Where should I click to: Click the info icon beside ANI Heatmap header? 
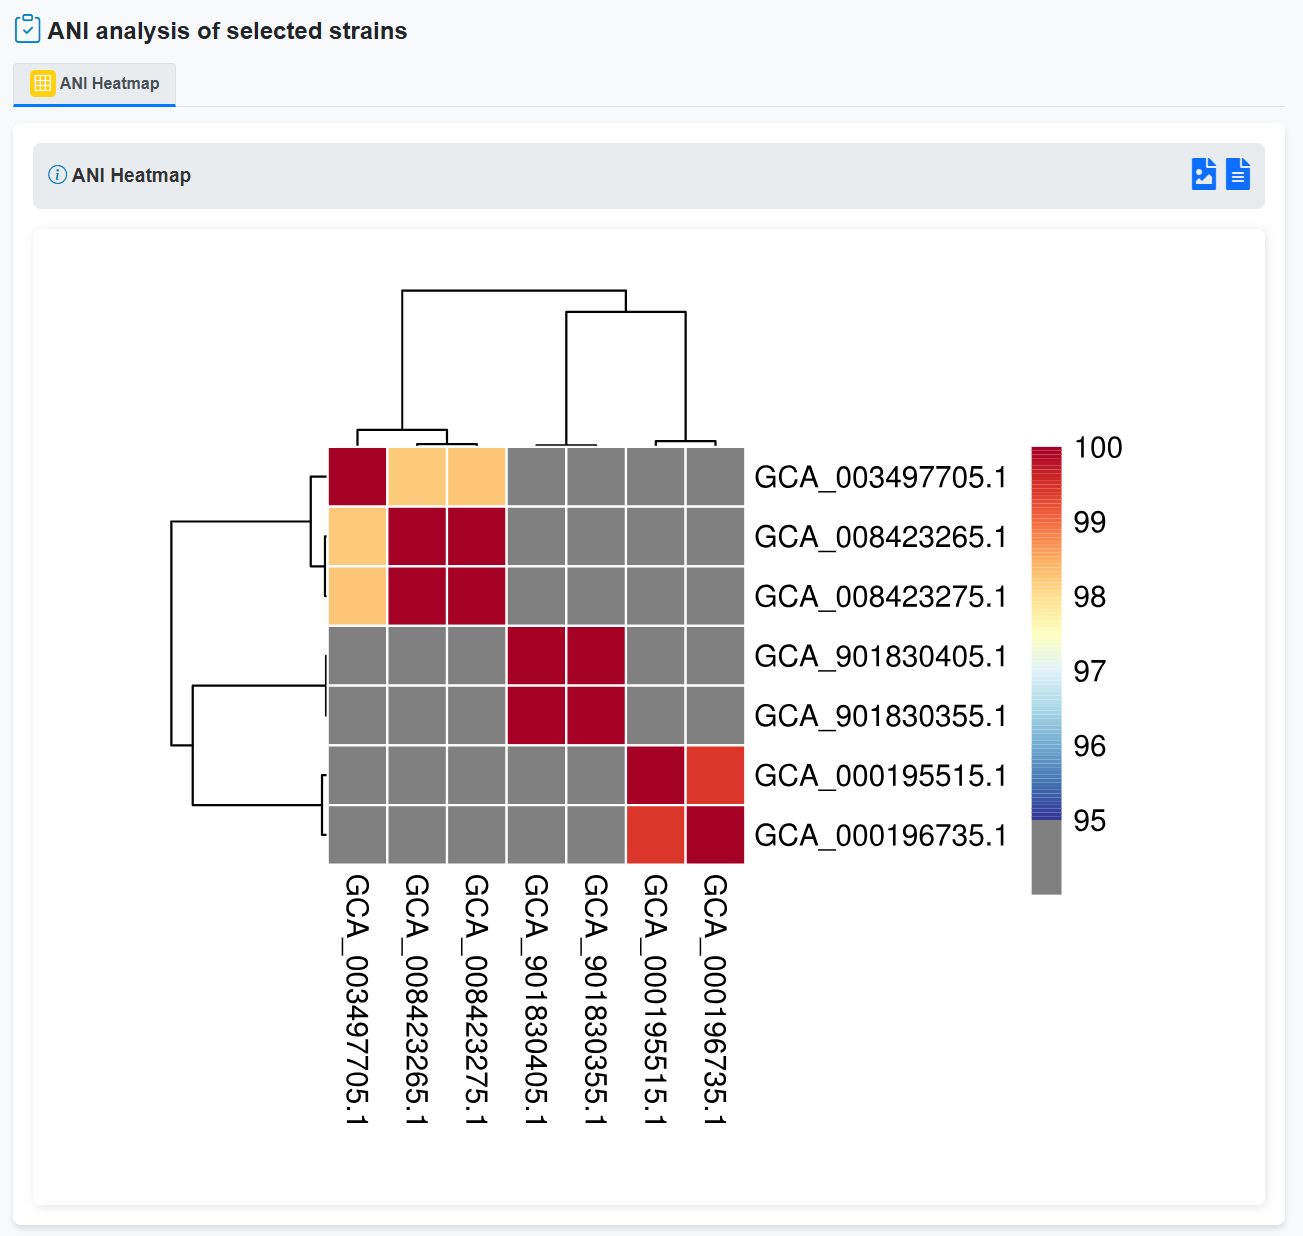click(x=58, y=175)
